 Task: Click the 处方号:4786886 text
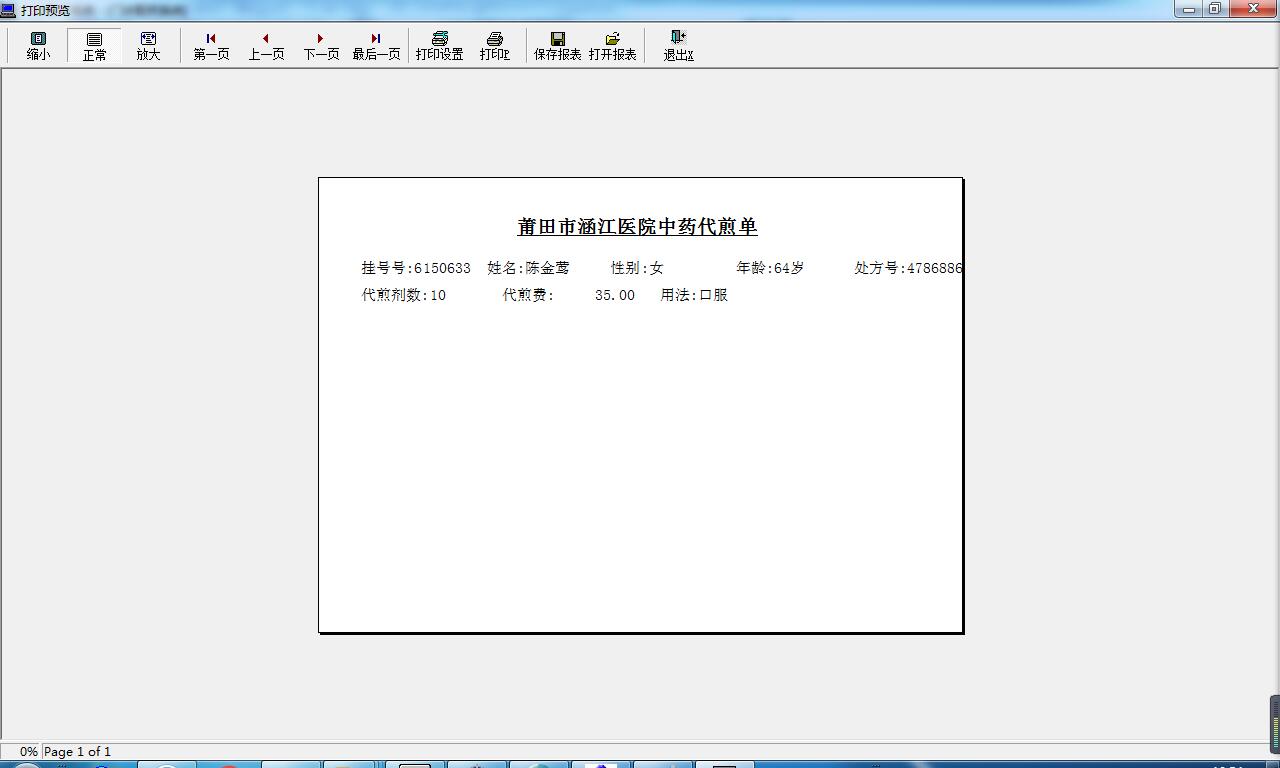tap(908, 268)
